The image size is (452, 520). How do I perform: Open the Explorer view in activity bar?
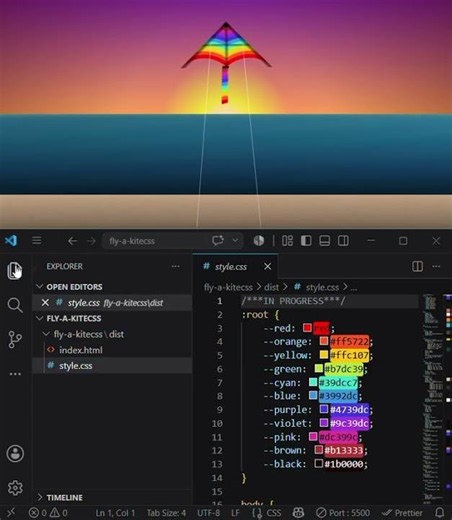coord(15,270)
